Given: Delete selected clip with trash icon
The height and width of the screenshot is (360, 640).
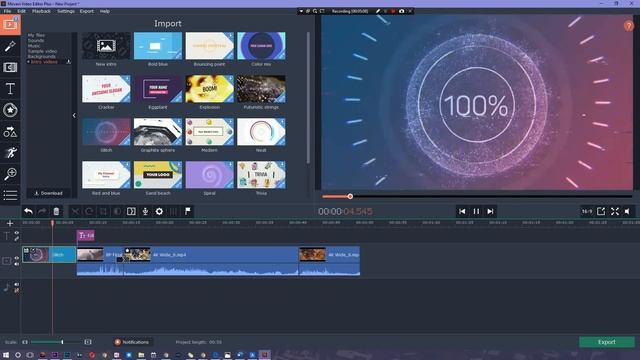Looking at the screenshot, I should point(56,211).
